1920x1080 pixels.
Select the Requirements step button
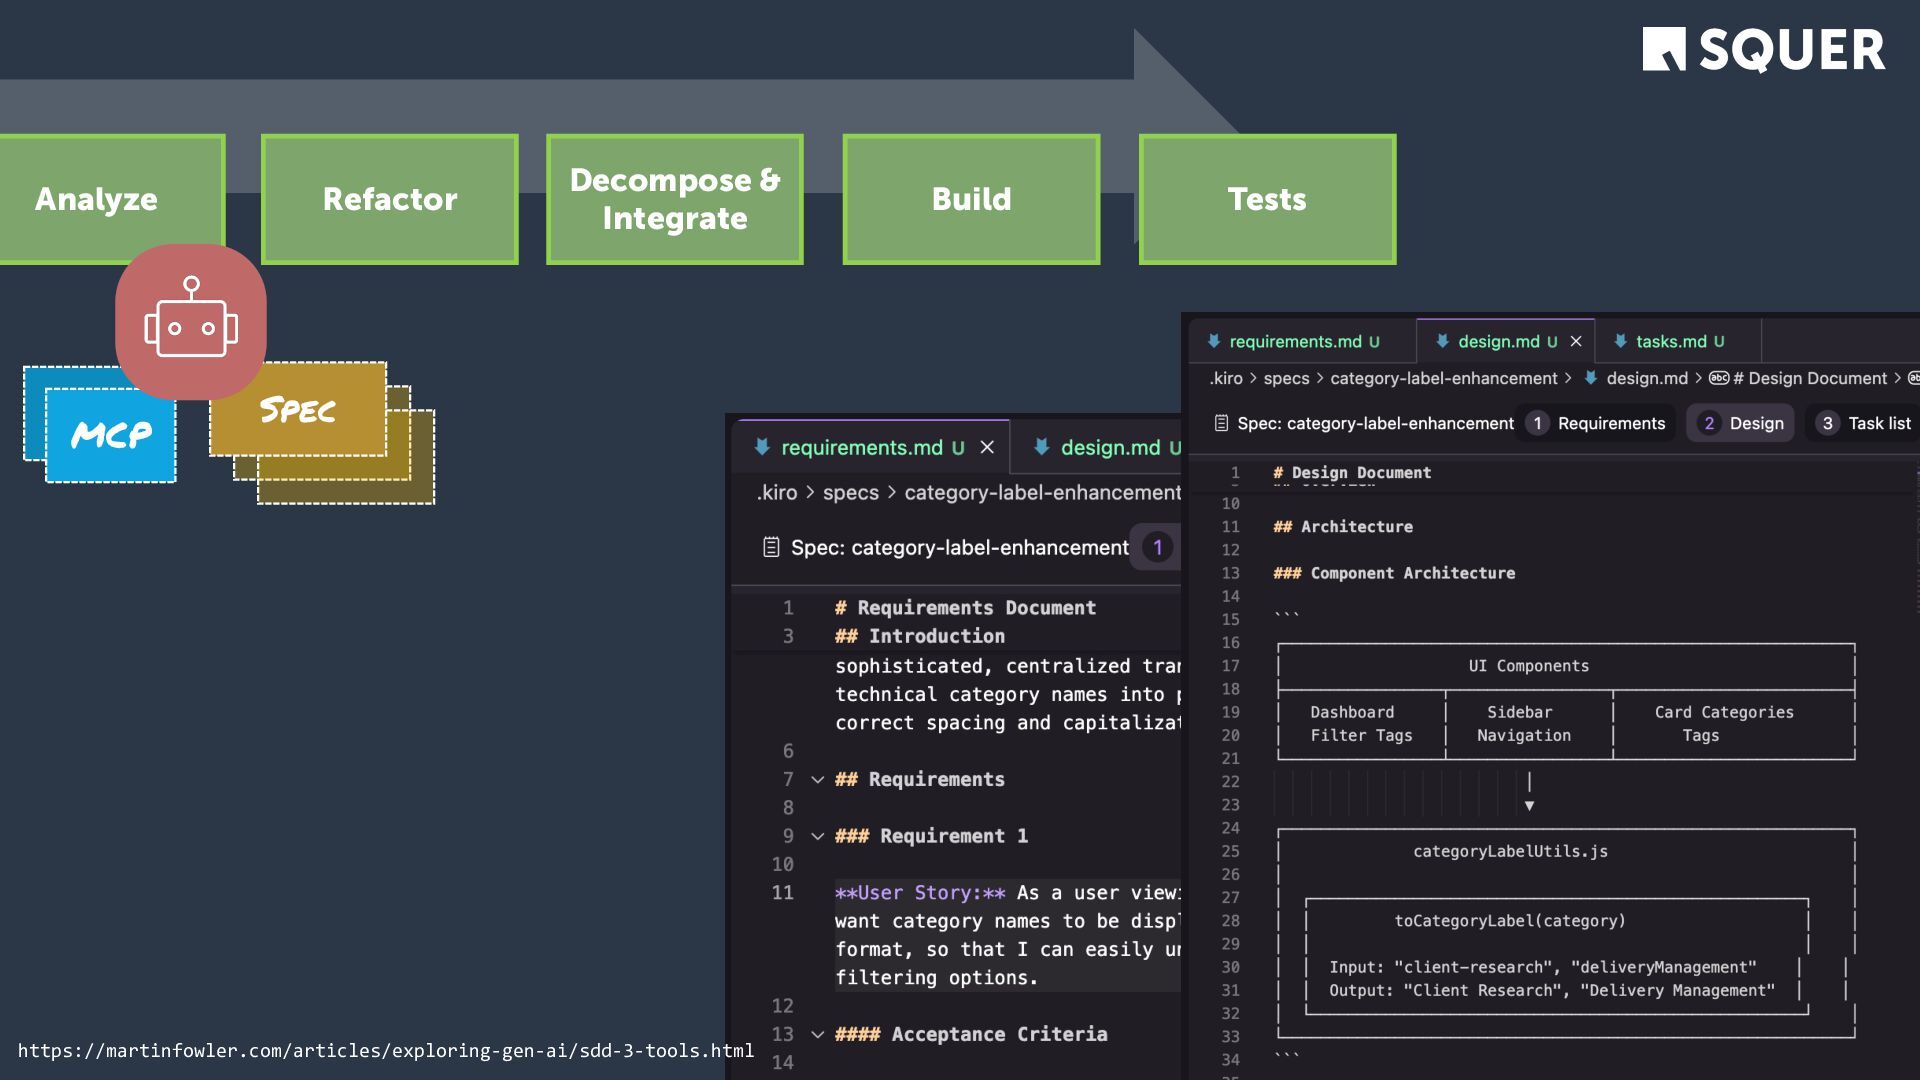click(1596, 423)
